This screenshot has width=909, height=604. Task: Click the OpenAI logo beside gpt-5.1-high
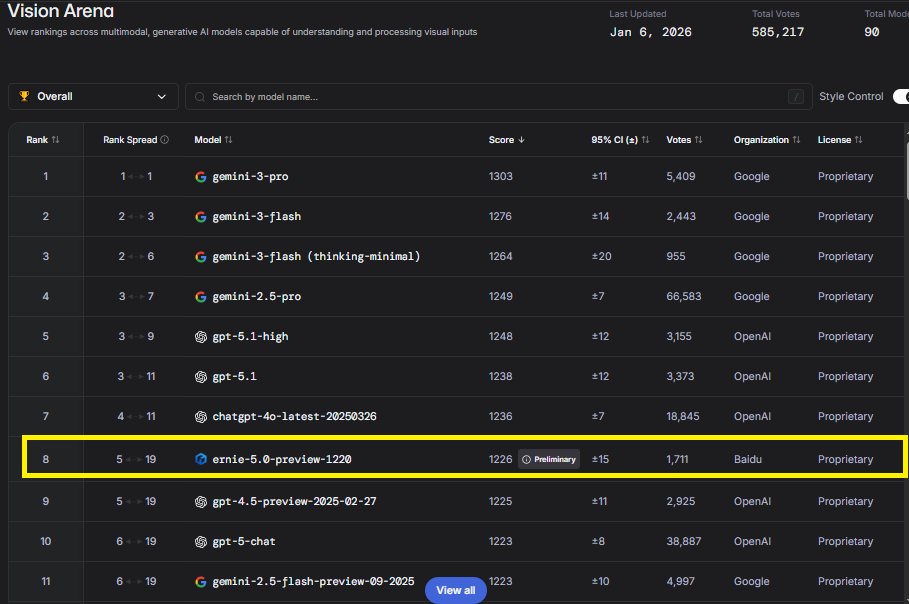[200, 336]
